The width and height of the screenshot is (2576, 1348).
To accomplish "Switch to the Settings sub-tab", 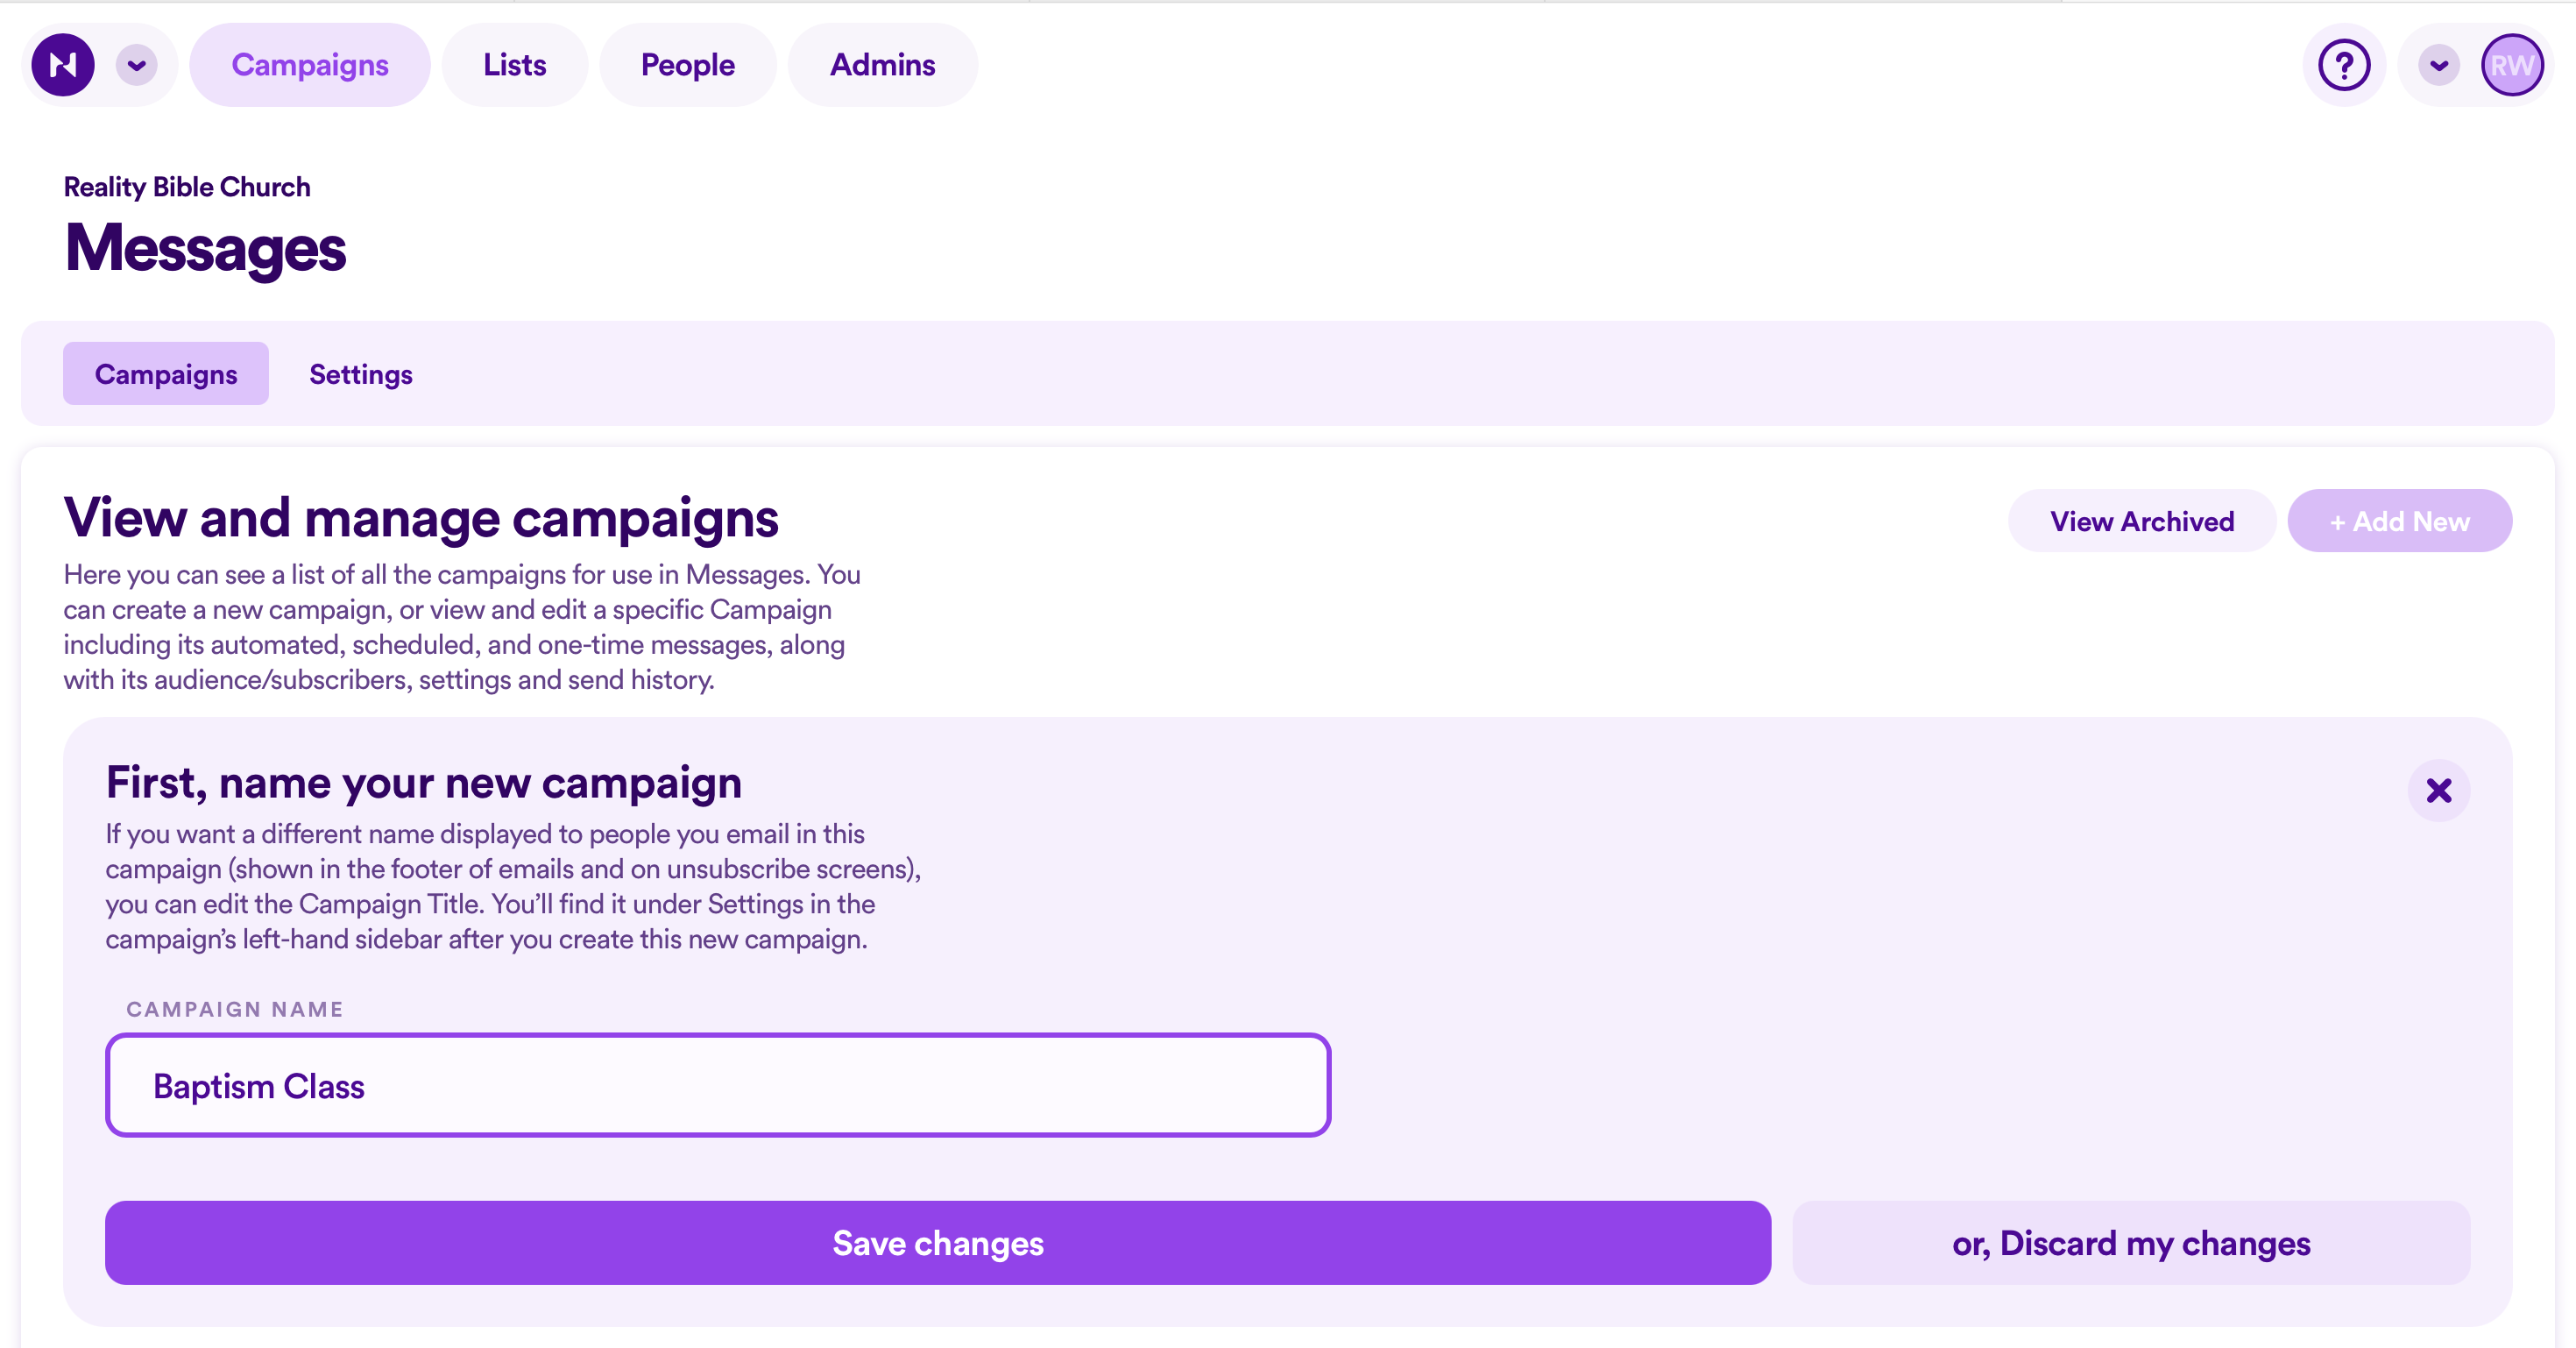I will (x=361, y=374).
